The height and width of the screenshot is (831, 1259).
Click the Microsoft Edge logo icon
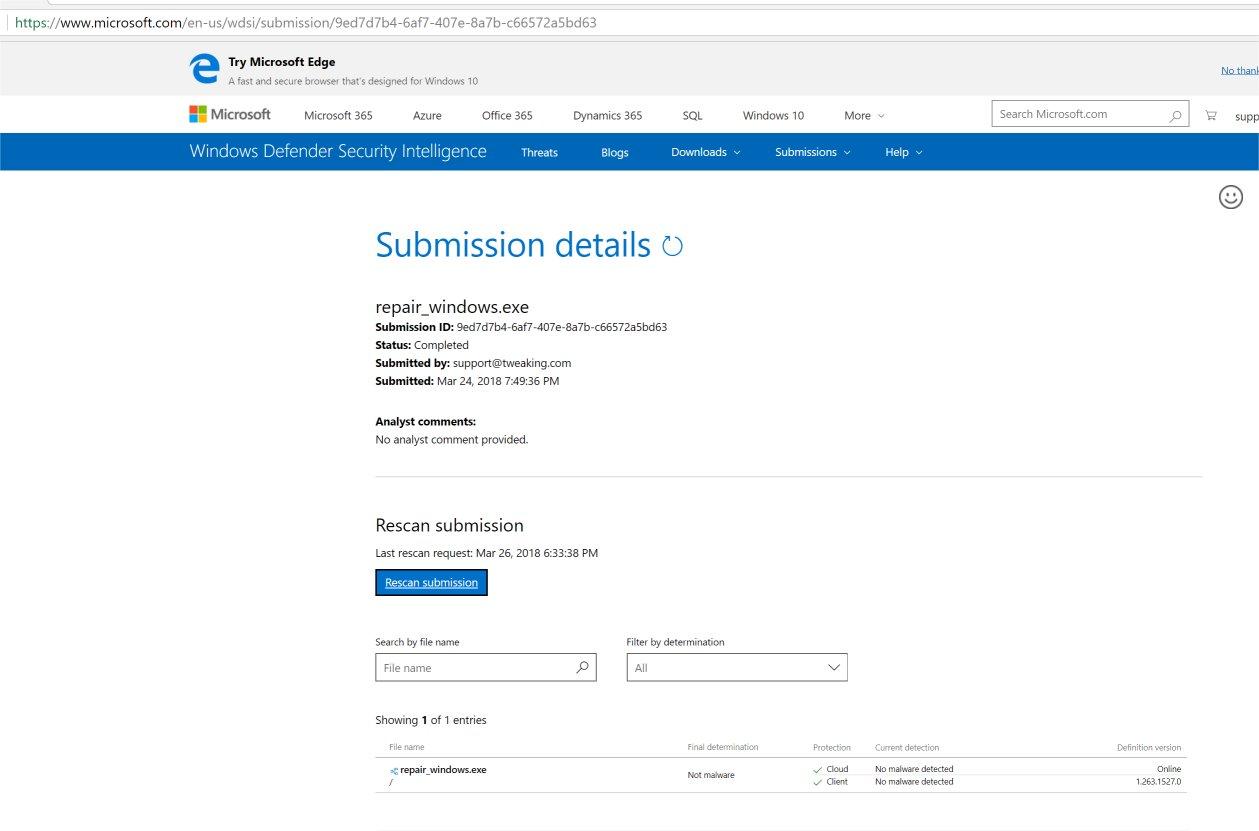204,68
